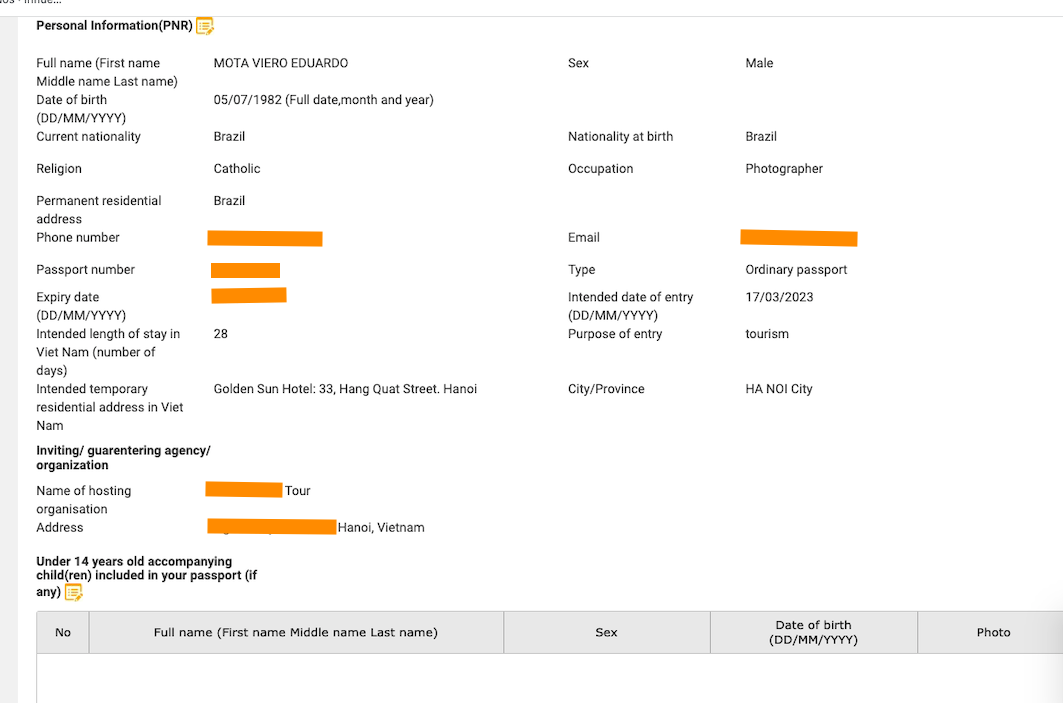Click the Expiry date label
This screenshot has height=703, width=1063.
tap(81, 306)
